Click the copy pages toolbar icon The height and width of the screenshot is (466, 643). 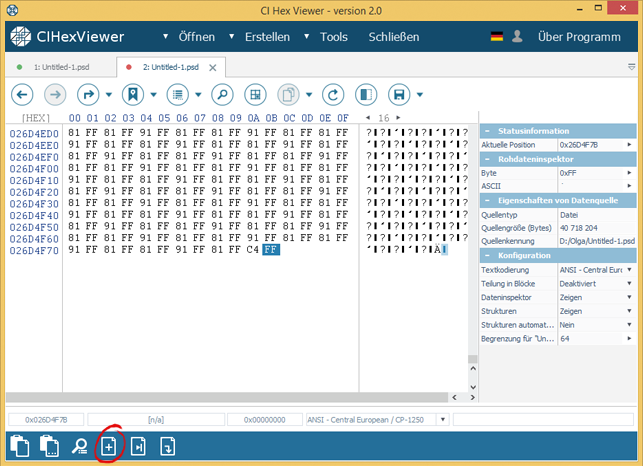click(x=288, y=95)
